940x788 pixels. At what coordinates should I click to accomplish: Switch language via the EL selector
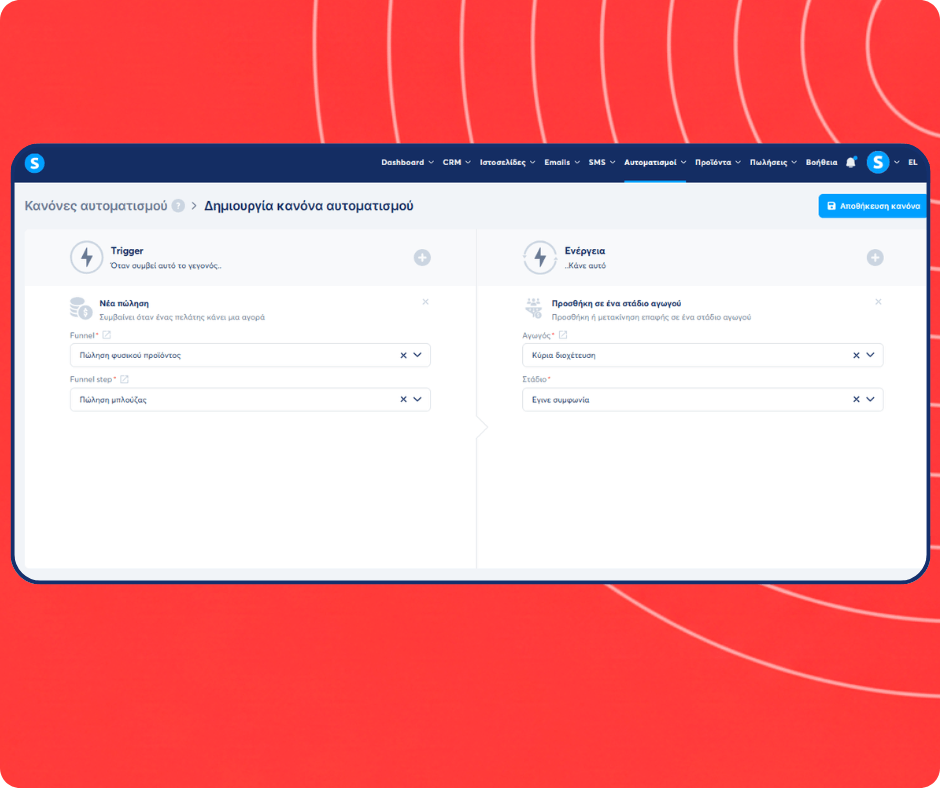(912, 163)
